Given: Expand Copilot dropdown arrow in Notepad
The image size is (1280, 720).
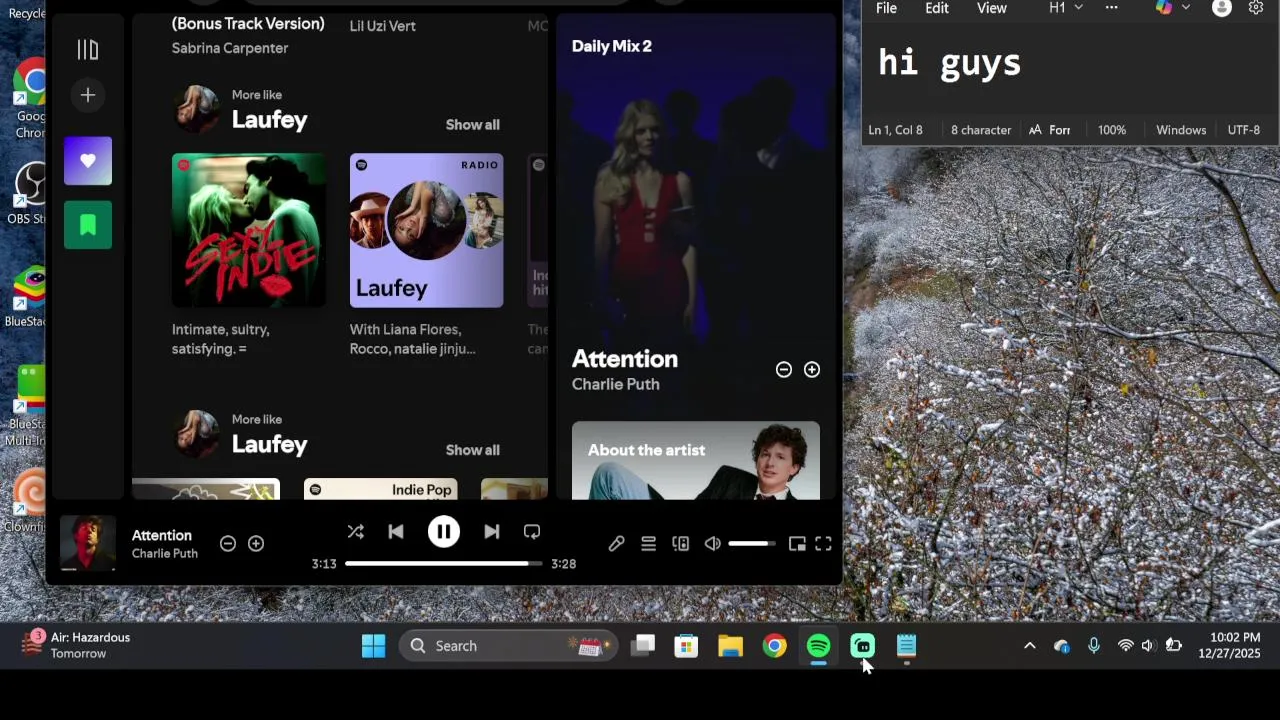Looking at the screenshot, I should pos(1186,8).
